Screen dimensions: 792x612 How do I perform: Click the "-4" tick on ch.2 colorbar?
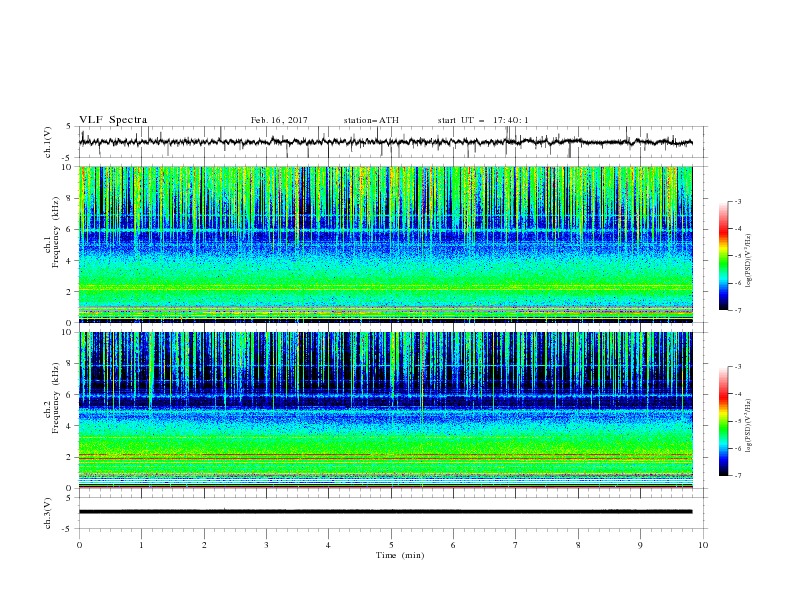coord(737,394)
